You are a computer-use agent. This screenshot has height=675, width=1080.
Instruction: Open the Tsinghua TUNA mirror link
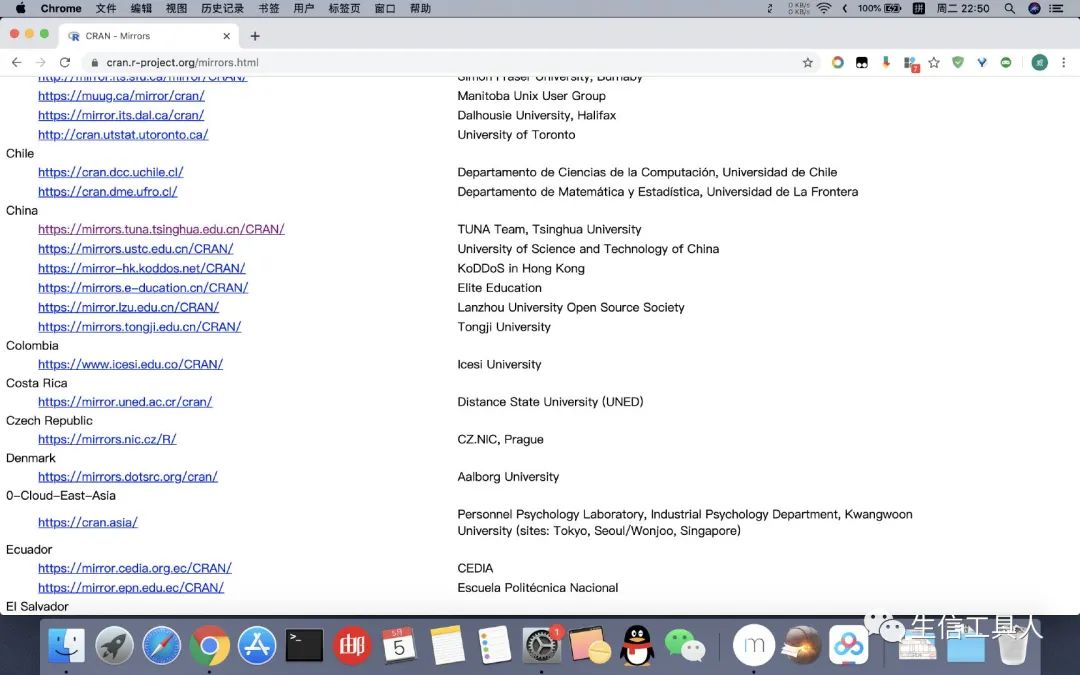pos(161,229)
